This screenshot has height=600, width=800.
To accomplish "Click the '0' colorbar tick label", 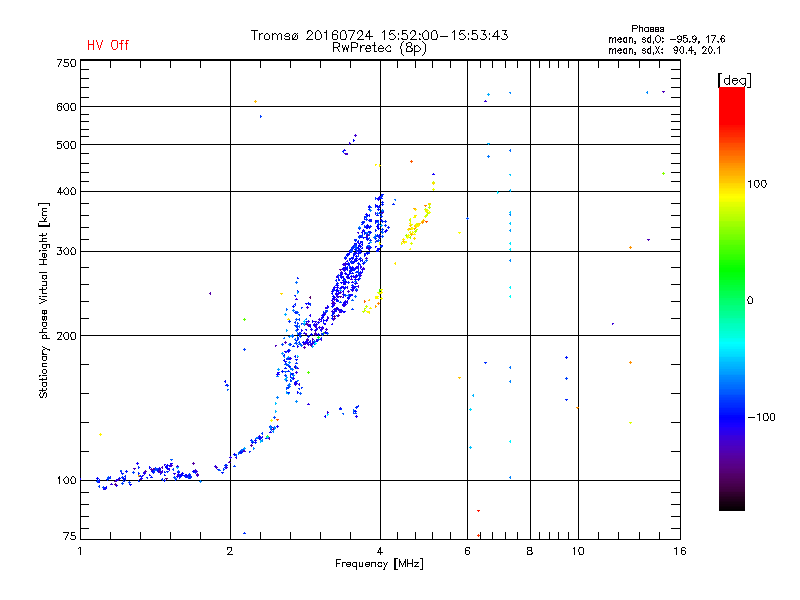I will click(750, 301).
